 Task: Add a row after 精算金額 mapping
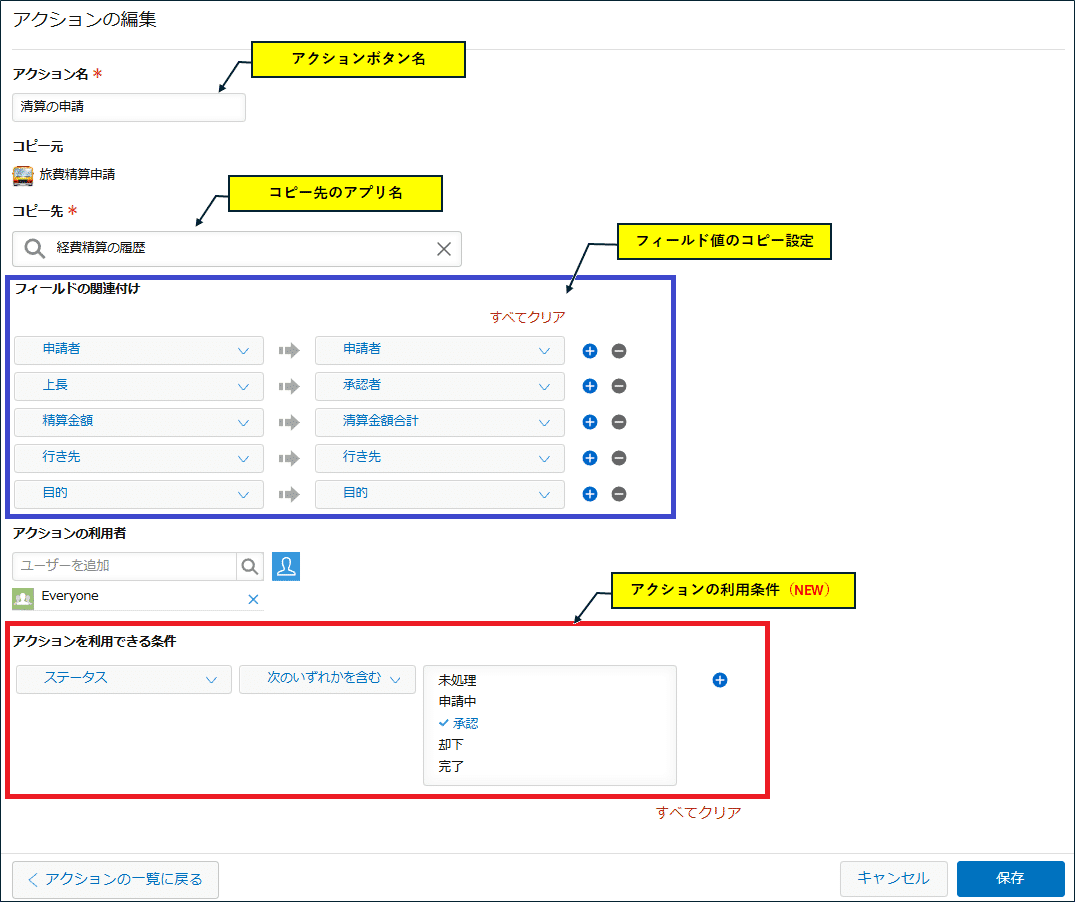[x=590, y=422]
